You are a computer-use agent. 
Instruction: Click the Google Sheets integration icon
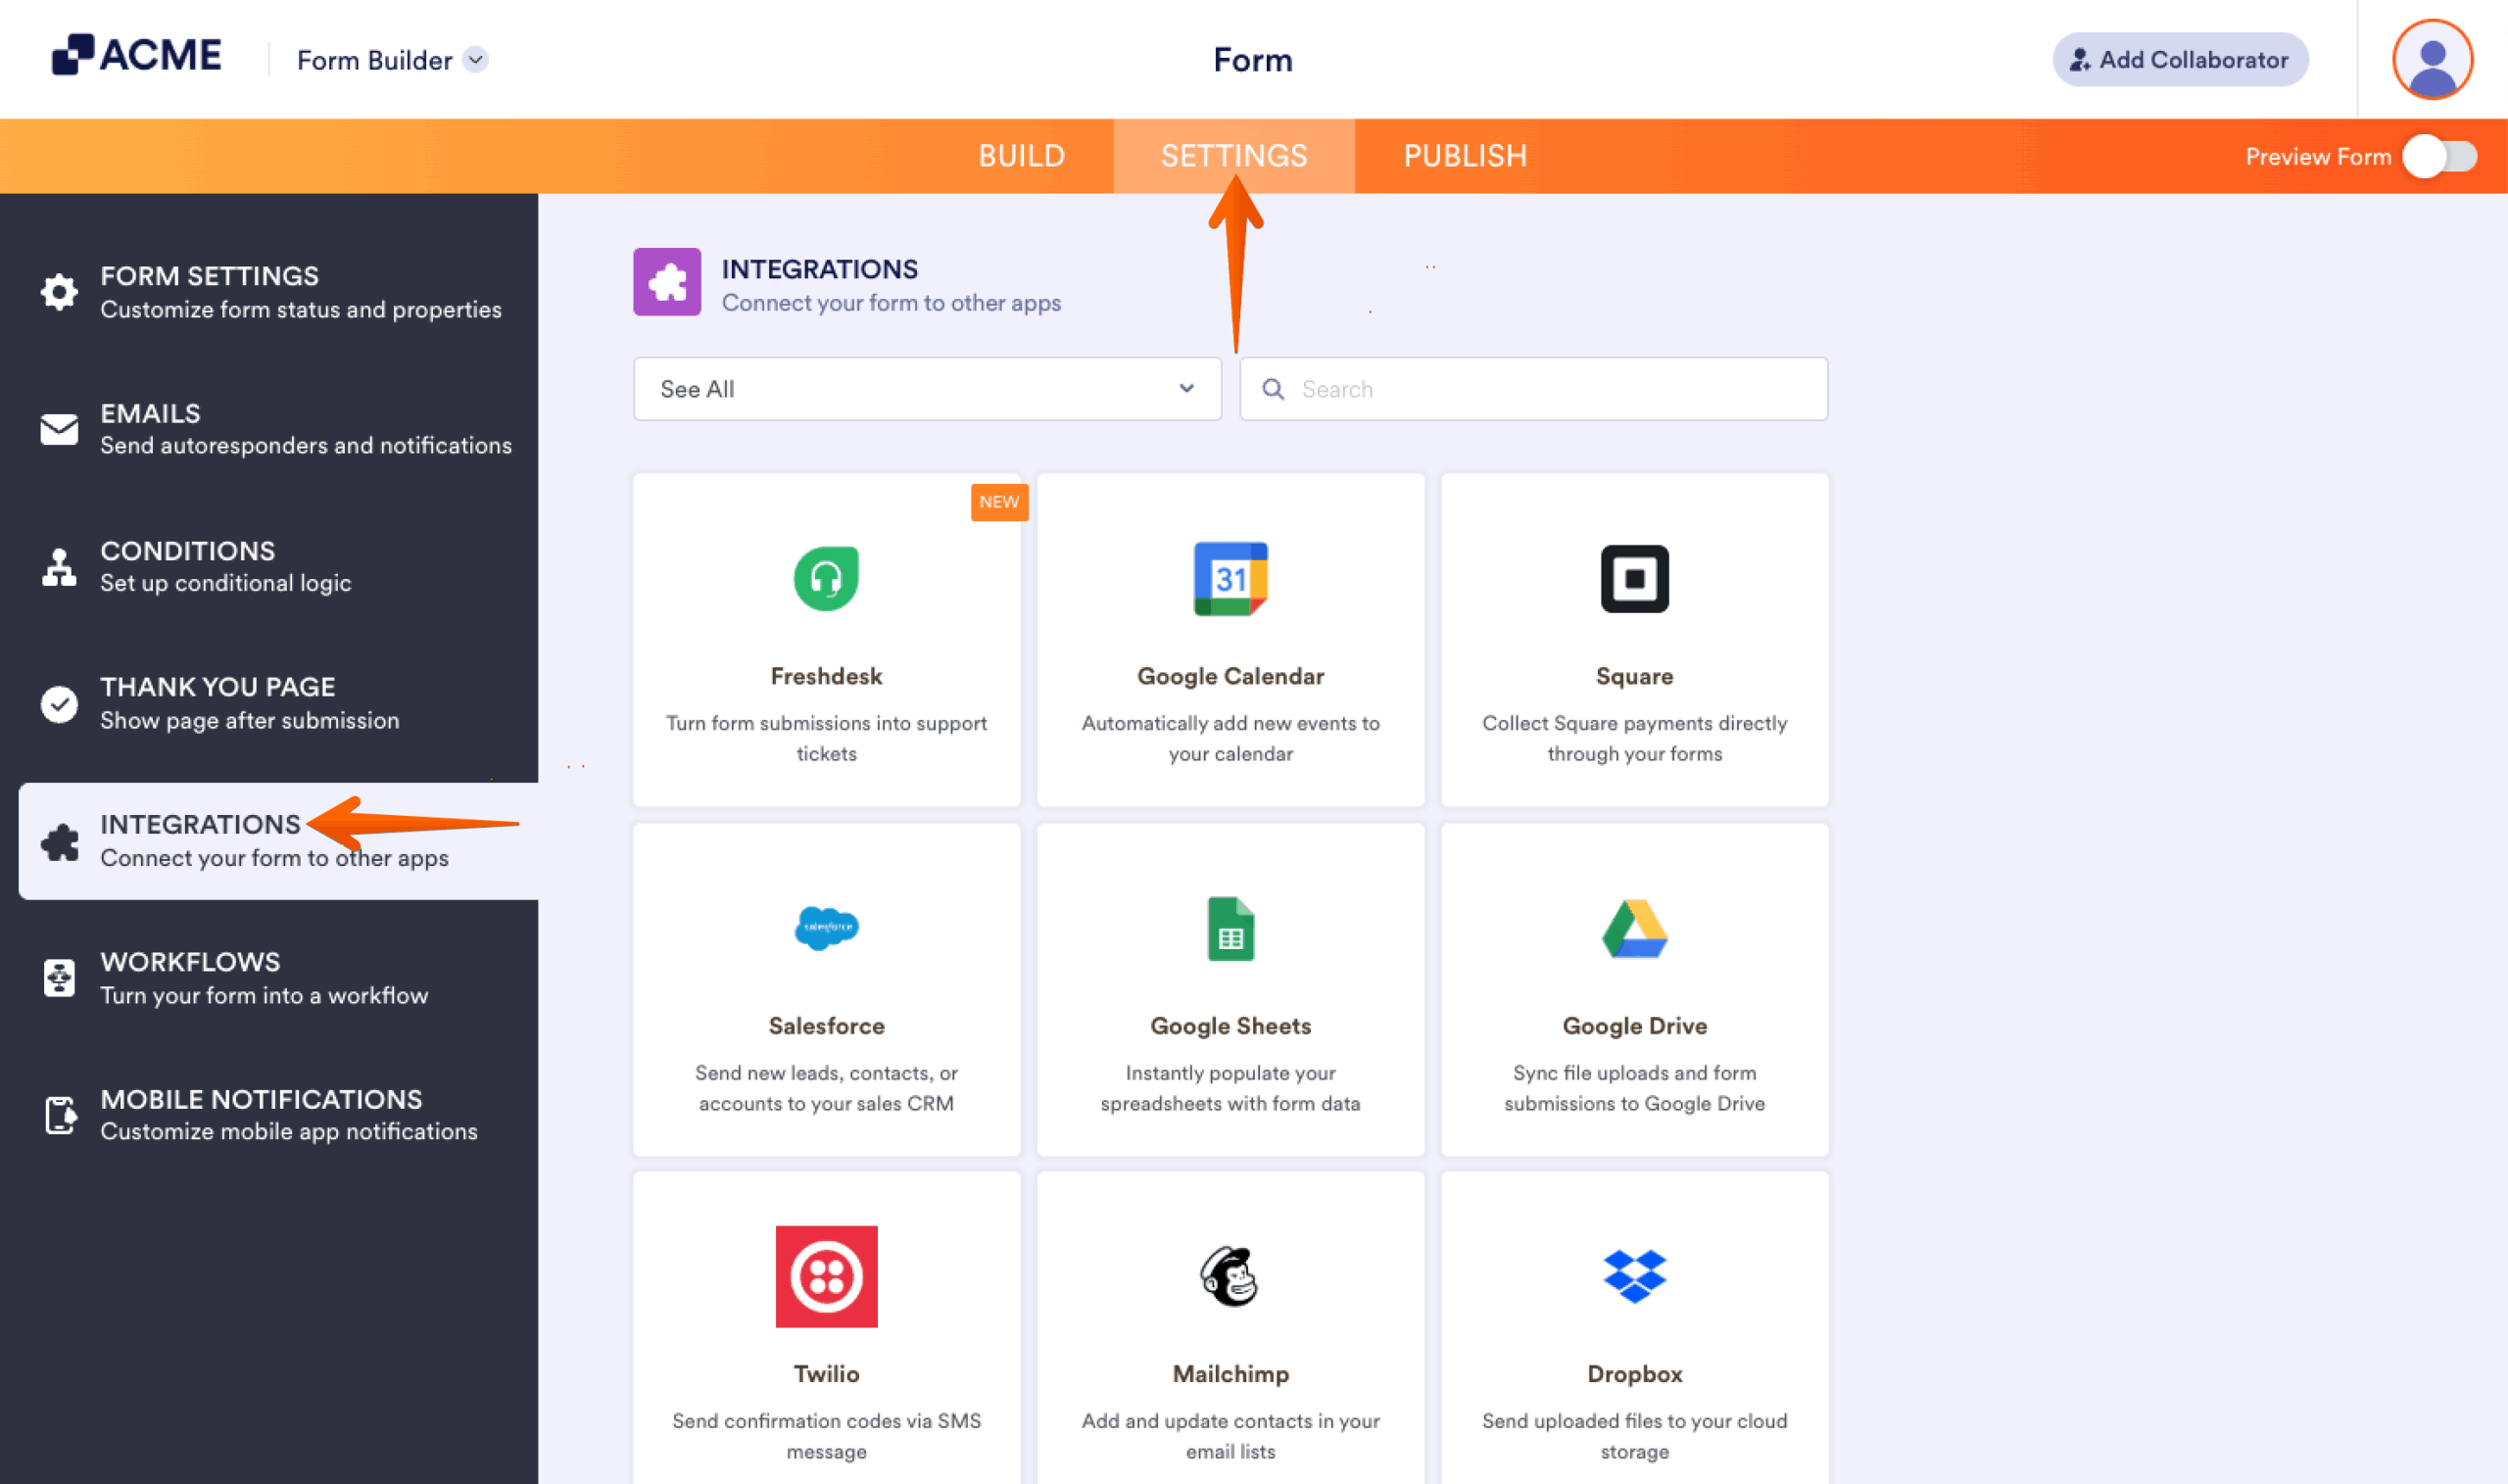point(1231,929)
